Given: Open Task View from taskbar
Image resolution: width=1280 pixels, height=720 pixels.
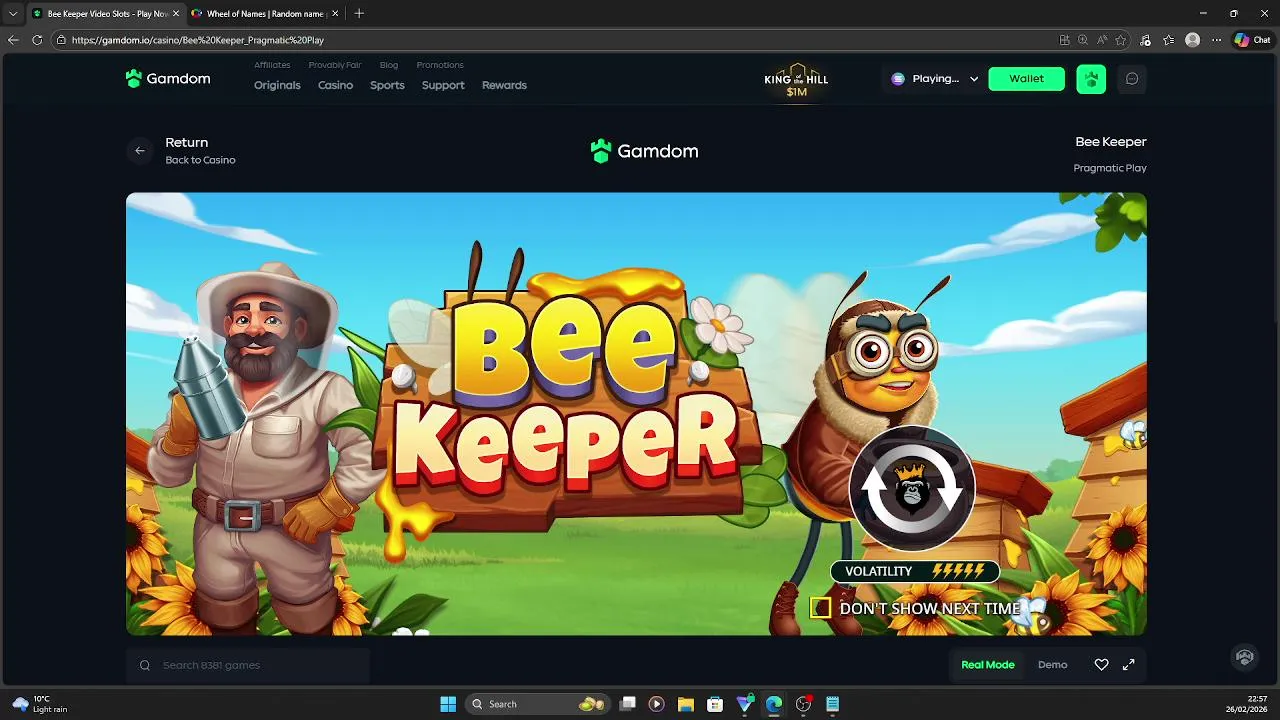Looking at the screenshot, I should 627,704.
